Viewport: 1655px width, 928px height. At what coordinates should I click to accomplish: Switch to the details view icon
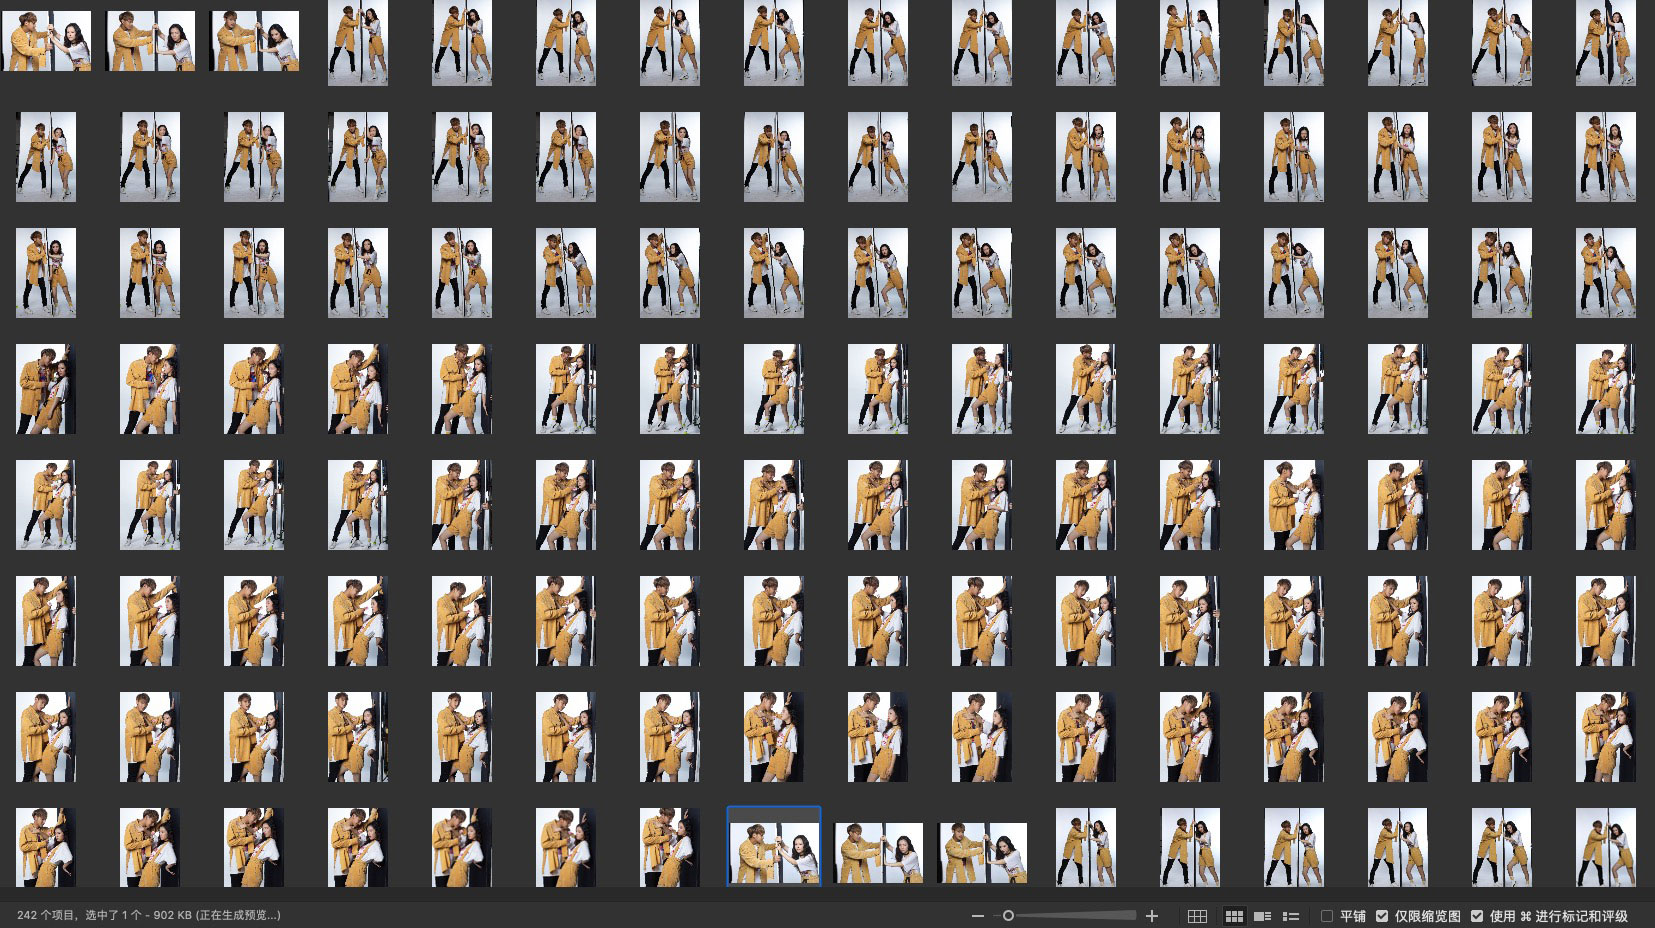[x=1262, y=916]
